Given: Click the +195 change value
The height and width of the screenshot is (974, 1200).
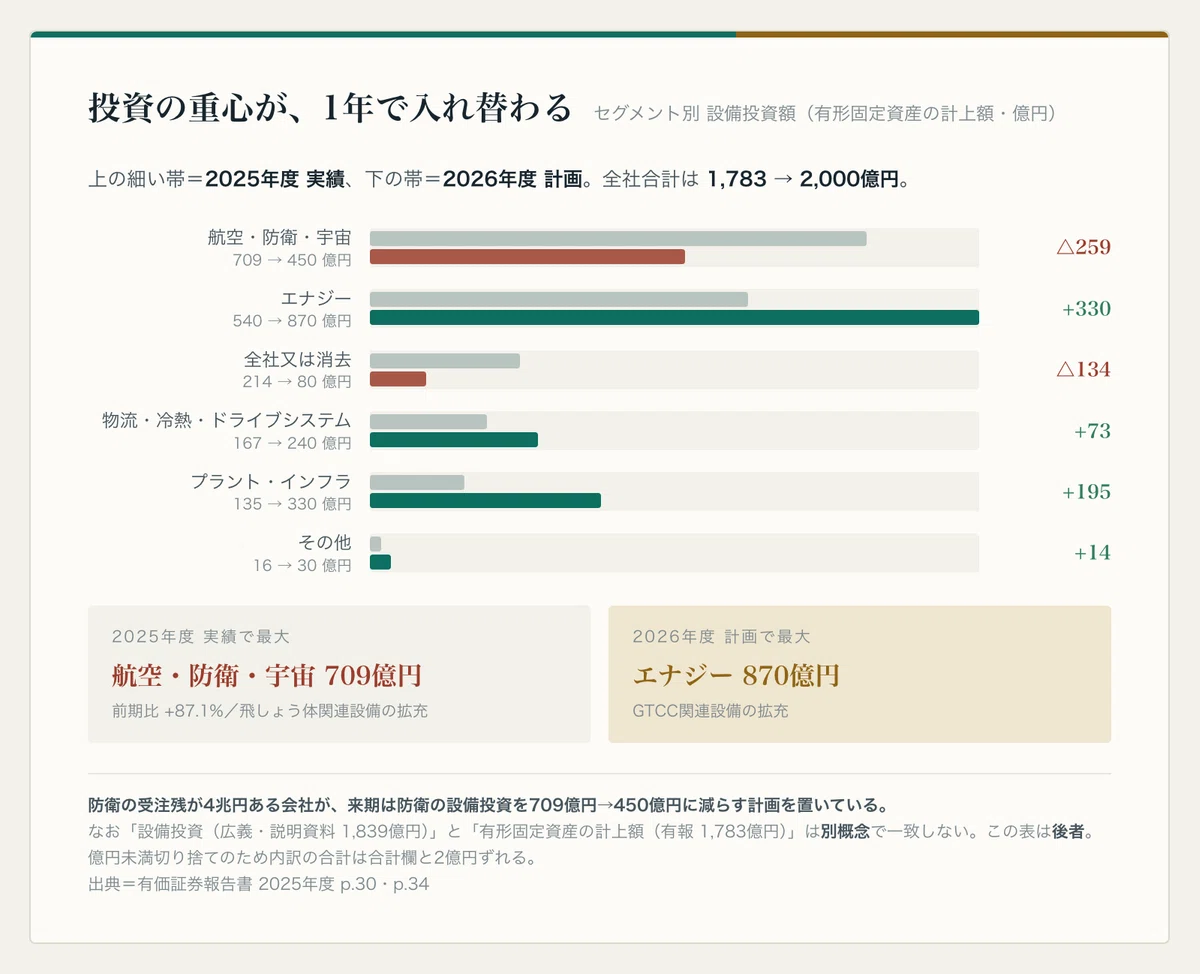Looking at the screenshot, I should pyautogui.click(x=1086, y=492).
